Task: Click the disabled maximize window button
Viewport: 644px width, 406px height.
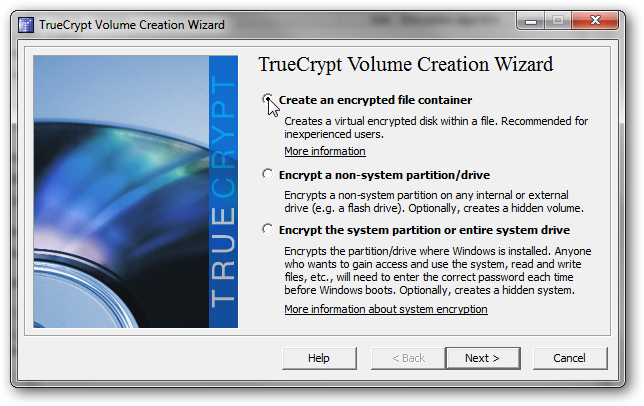Action: [x=558, y=21]
